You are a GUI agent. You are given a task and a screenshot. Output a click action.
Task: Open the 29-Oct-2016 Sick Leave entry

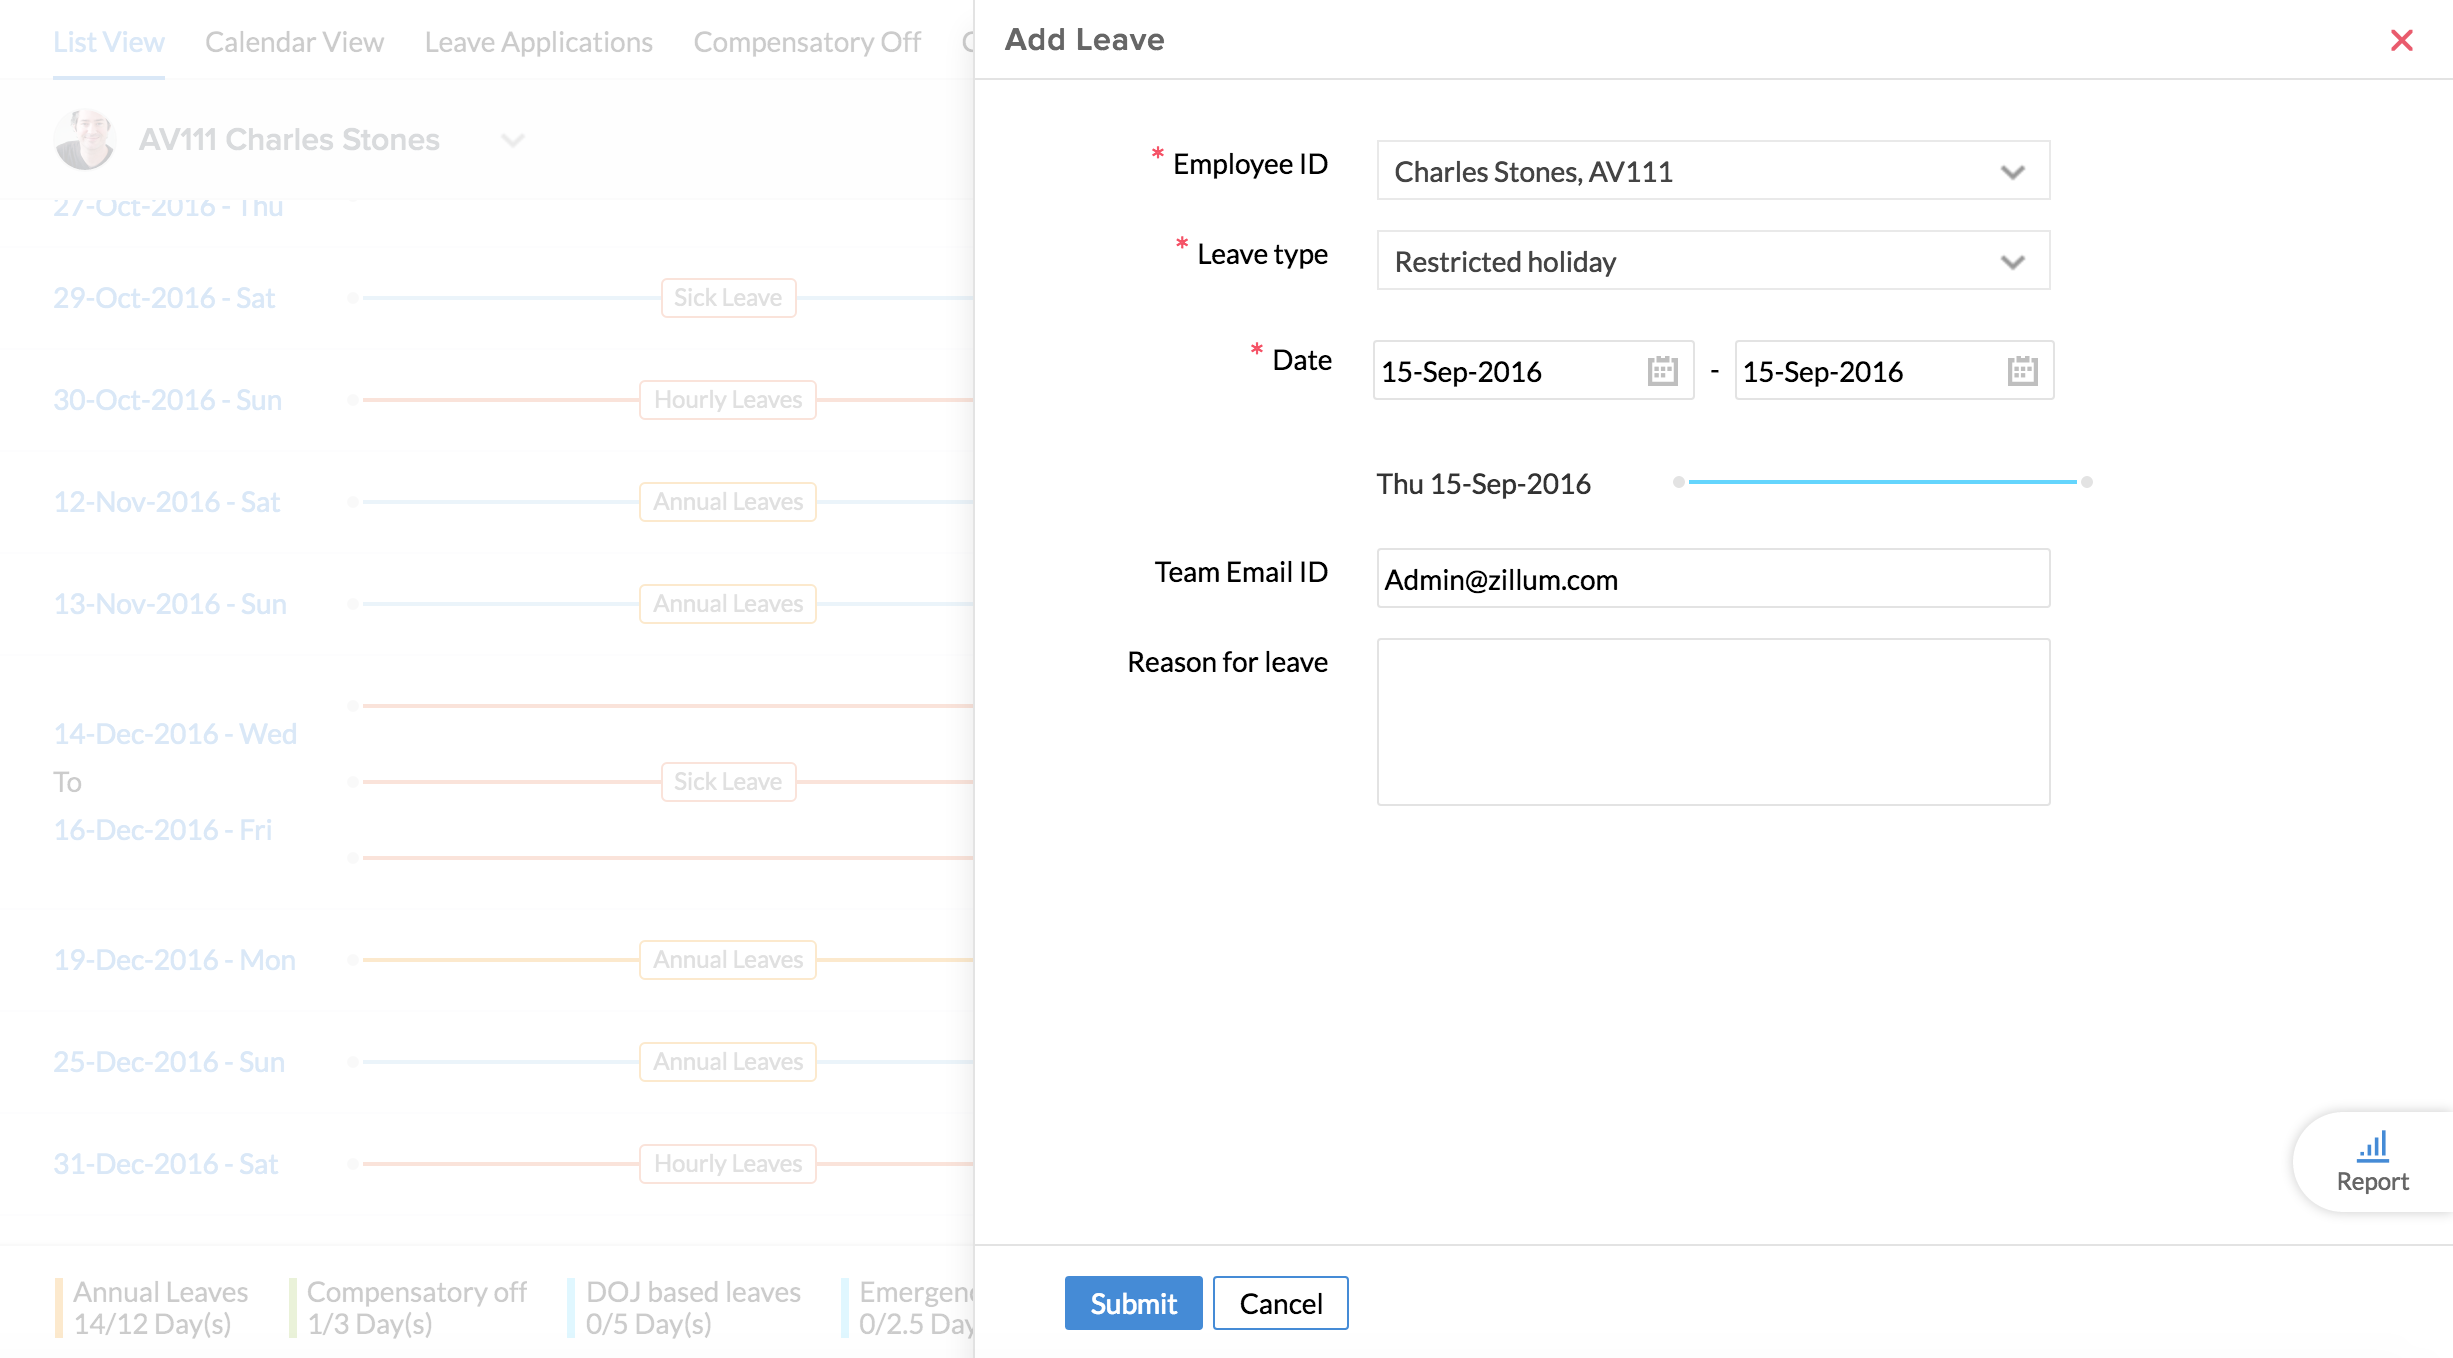[x=728, y=298]
